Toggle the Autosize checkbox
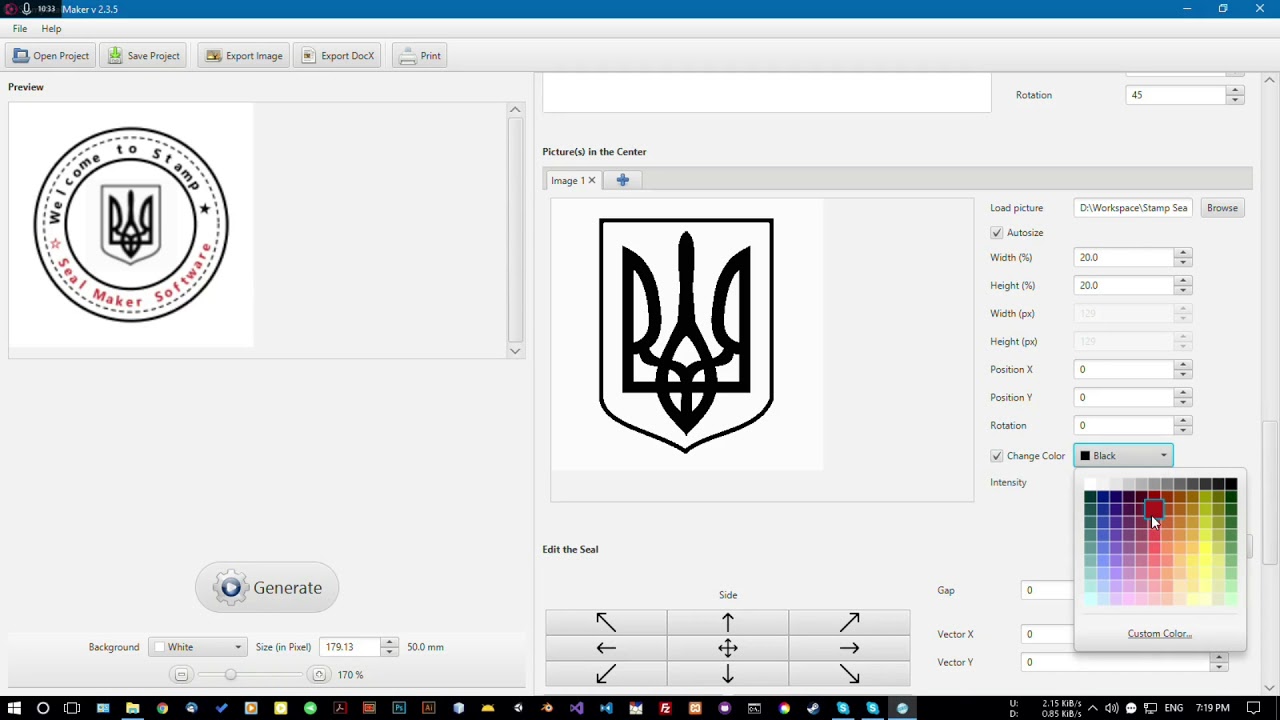Viewport: 1280px width, 720px height. 997,233
